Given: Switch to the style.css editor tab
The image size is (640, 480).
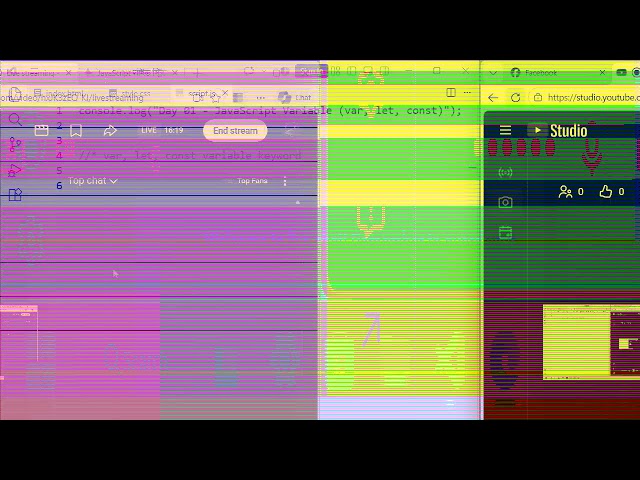Looking at the screenshot, I should click(131, 93).
